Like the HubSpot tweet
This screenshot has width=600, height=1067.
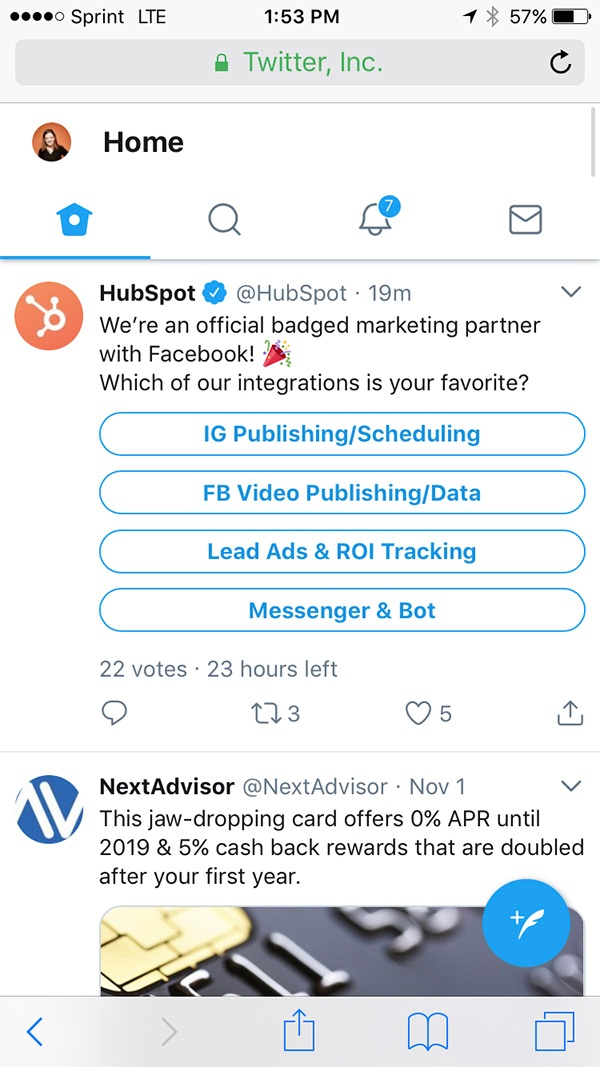tap(418, 713)
